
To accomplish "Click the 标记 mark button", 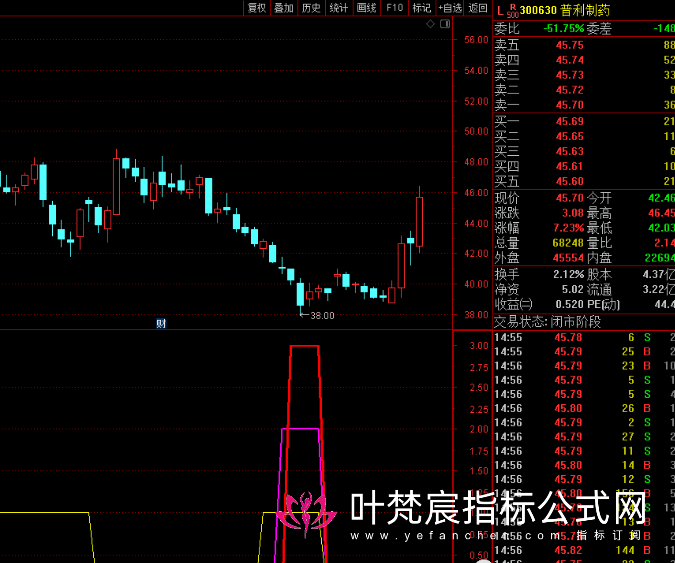I will point(422,8).
